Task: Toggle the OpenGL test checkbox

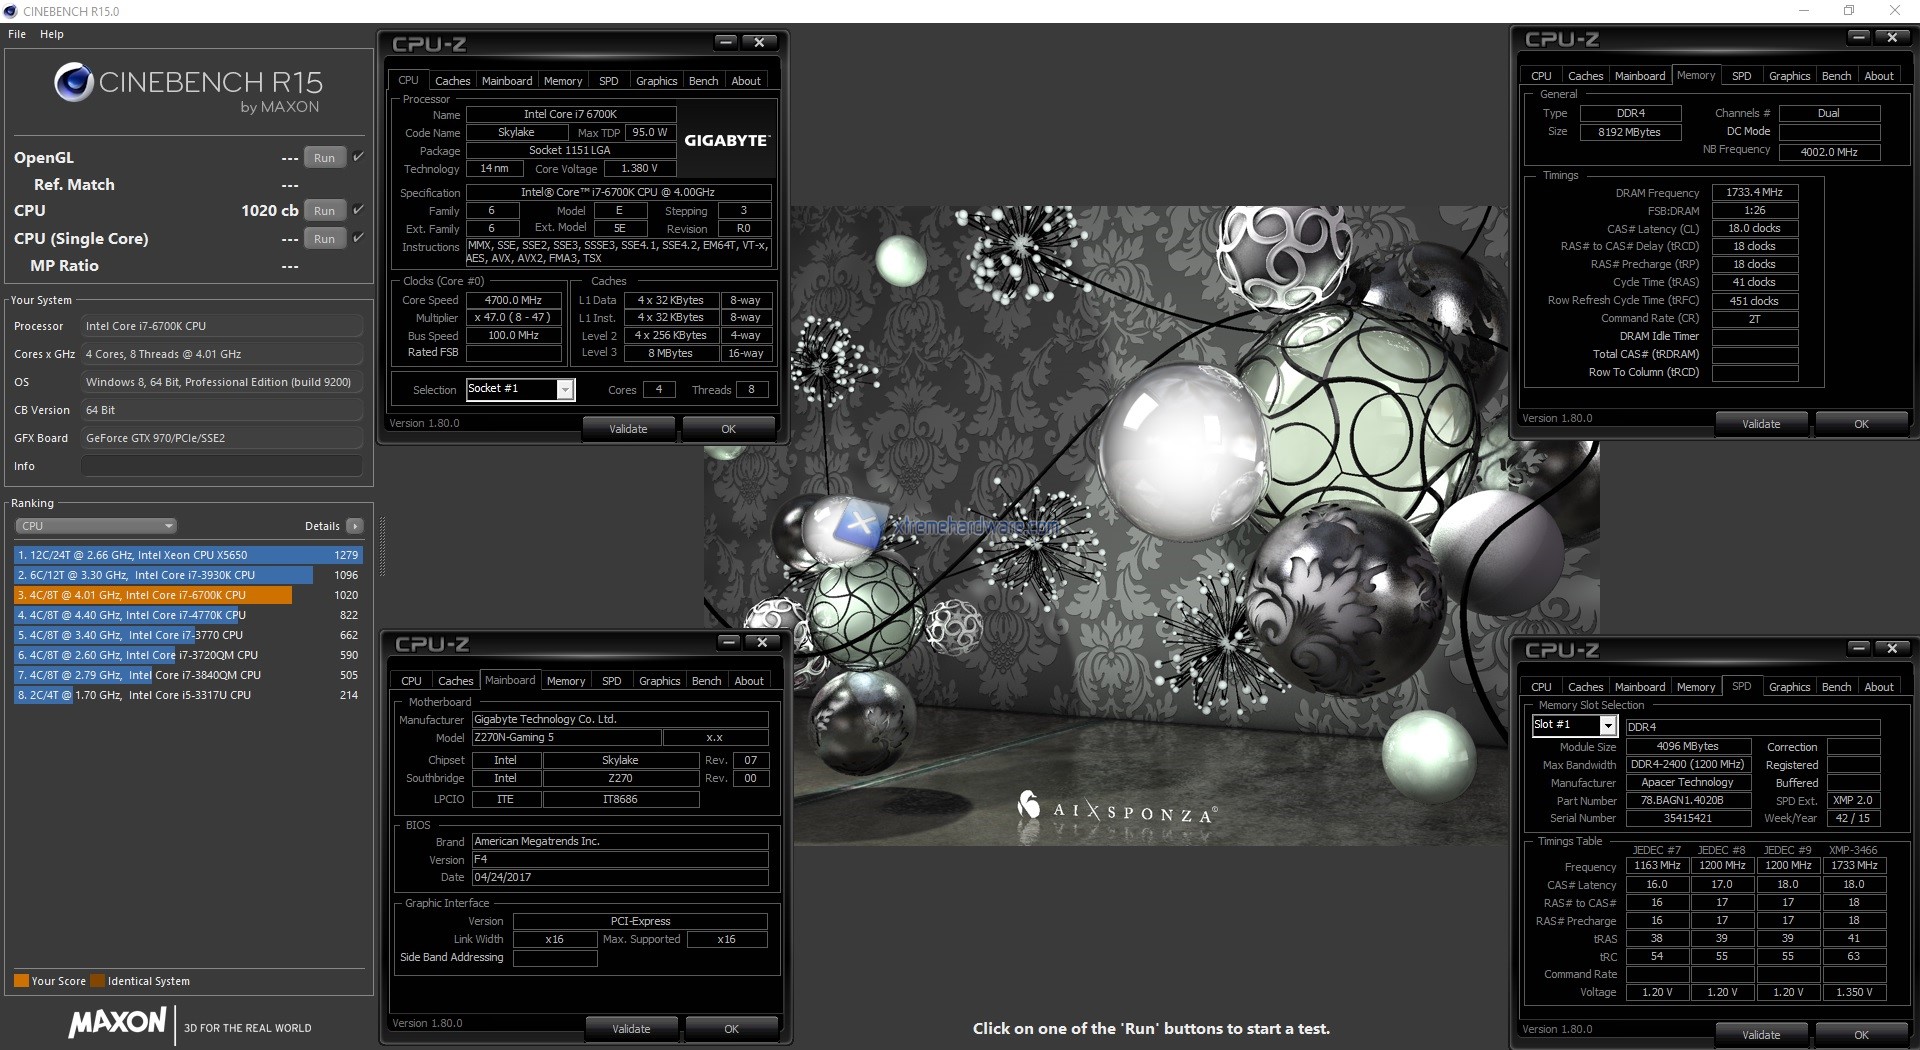Action: [x=358, y=157]
